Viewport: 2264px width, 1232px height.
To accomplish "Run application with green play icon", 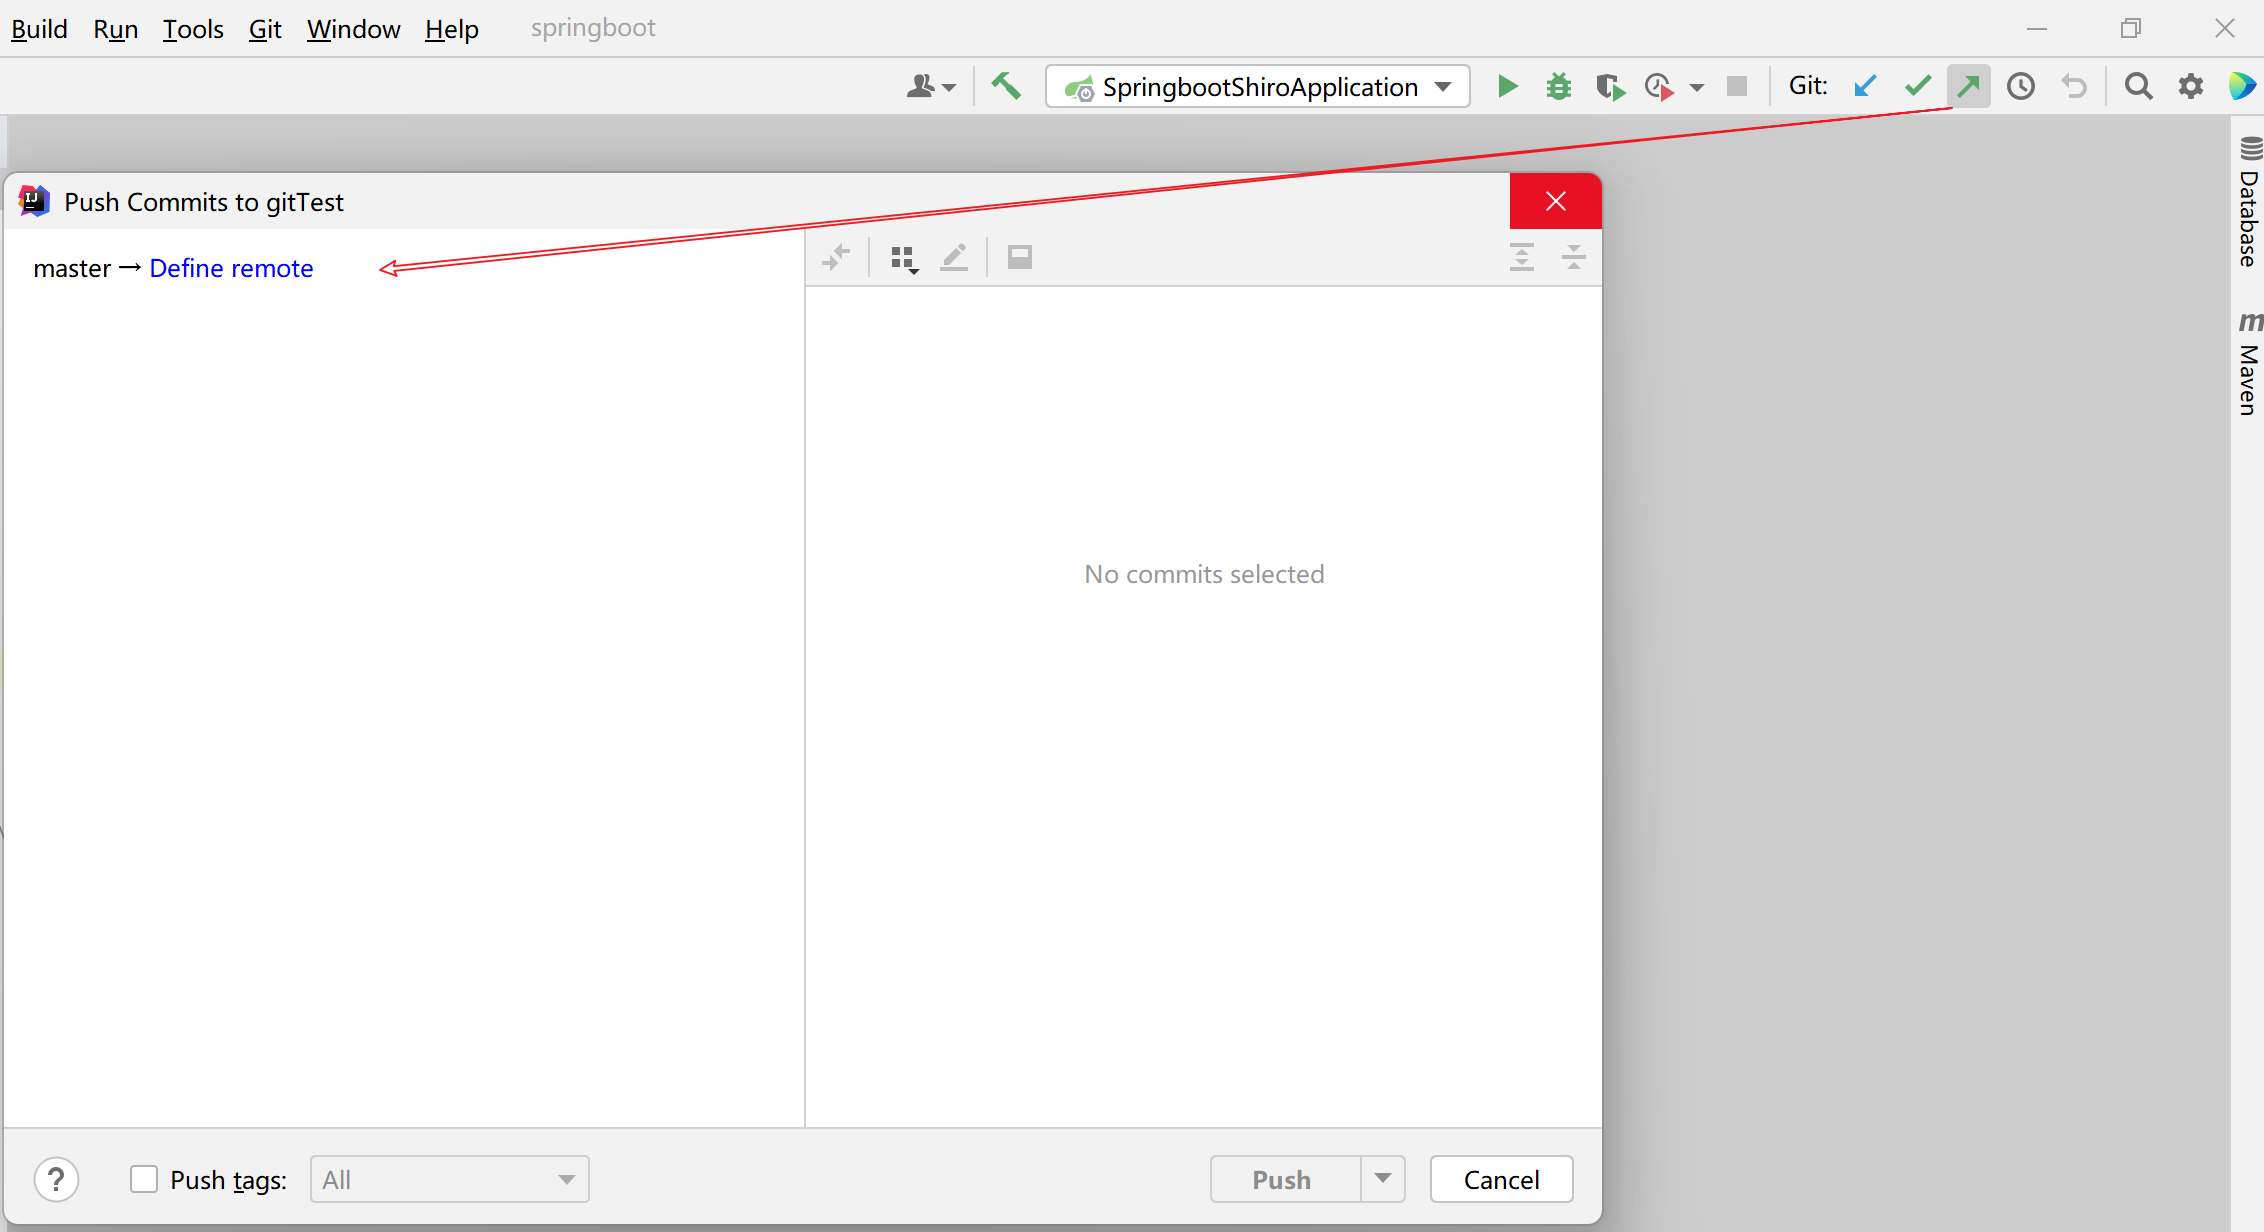I will click(x=1507, y=87).
